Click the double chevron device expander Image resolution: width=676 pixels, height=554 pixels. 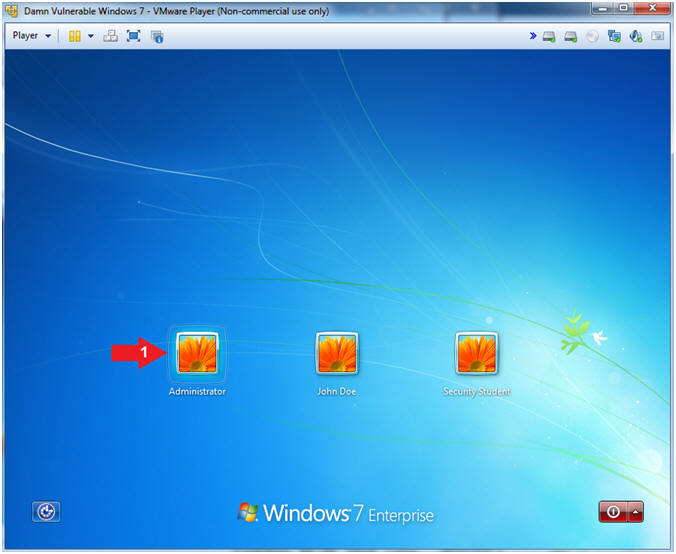pyautogui.click(x=533, y=36)
